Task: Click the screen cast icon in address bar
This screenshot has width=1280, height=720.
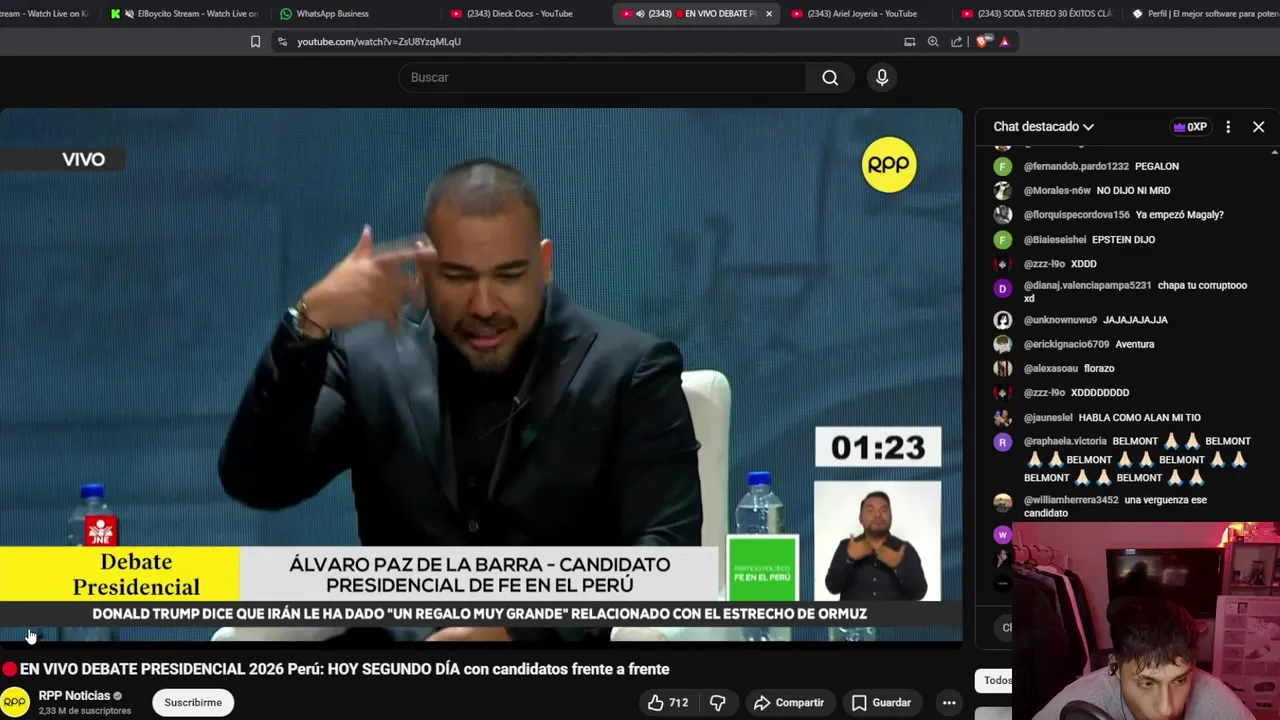Action: coord(909,42)
